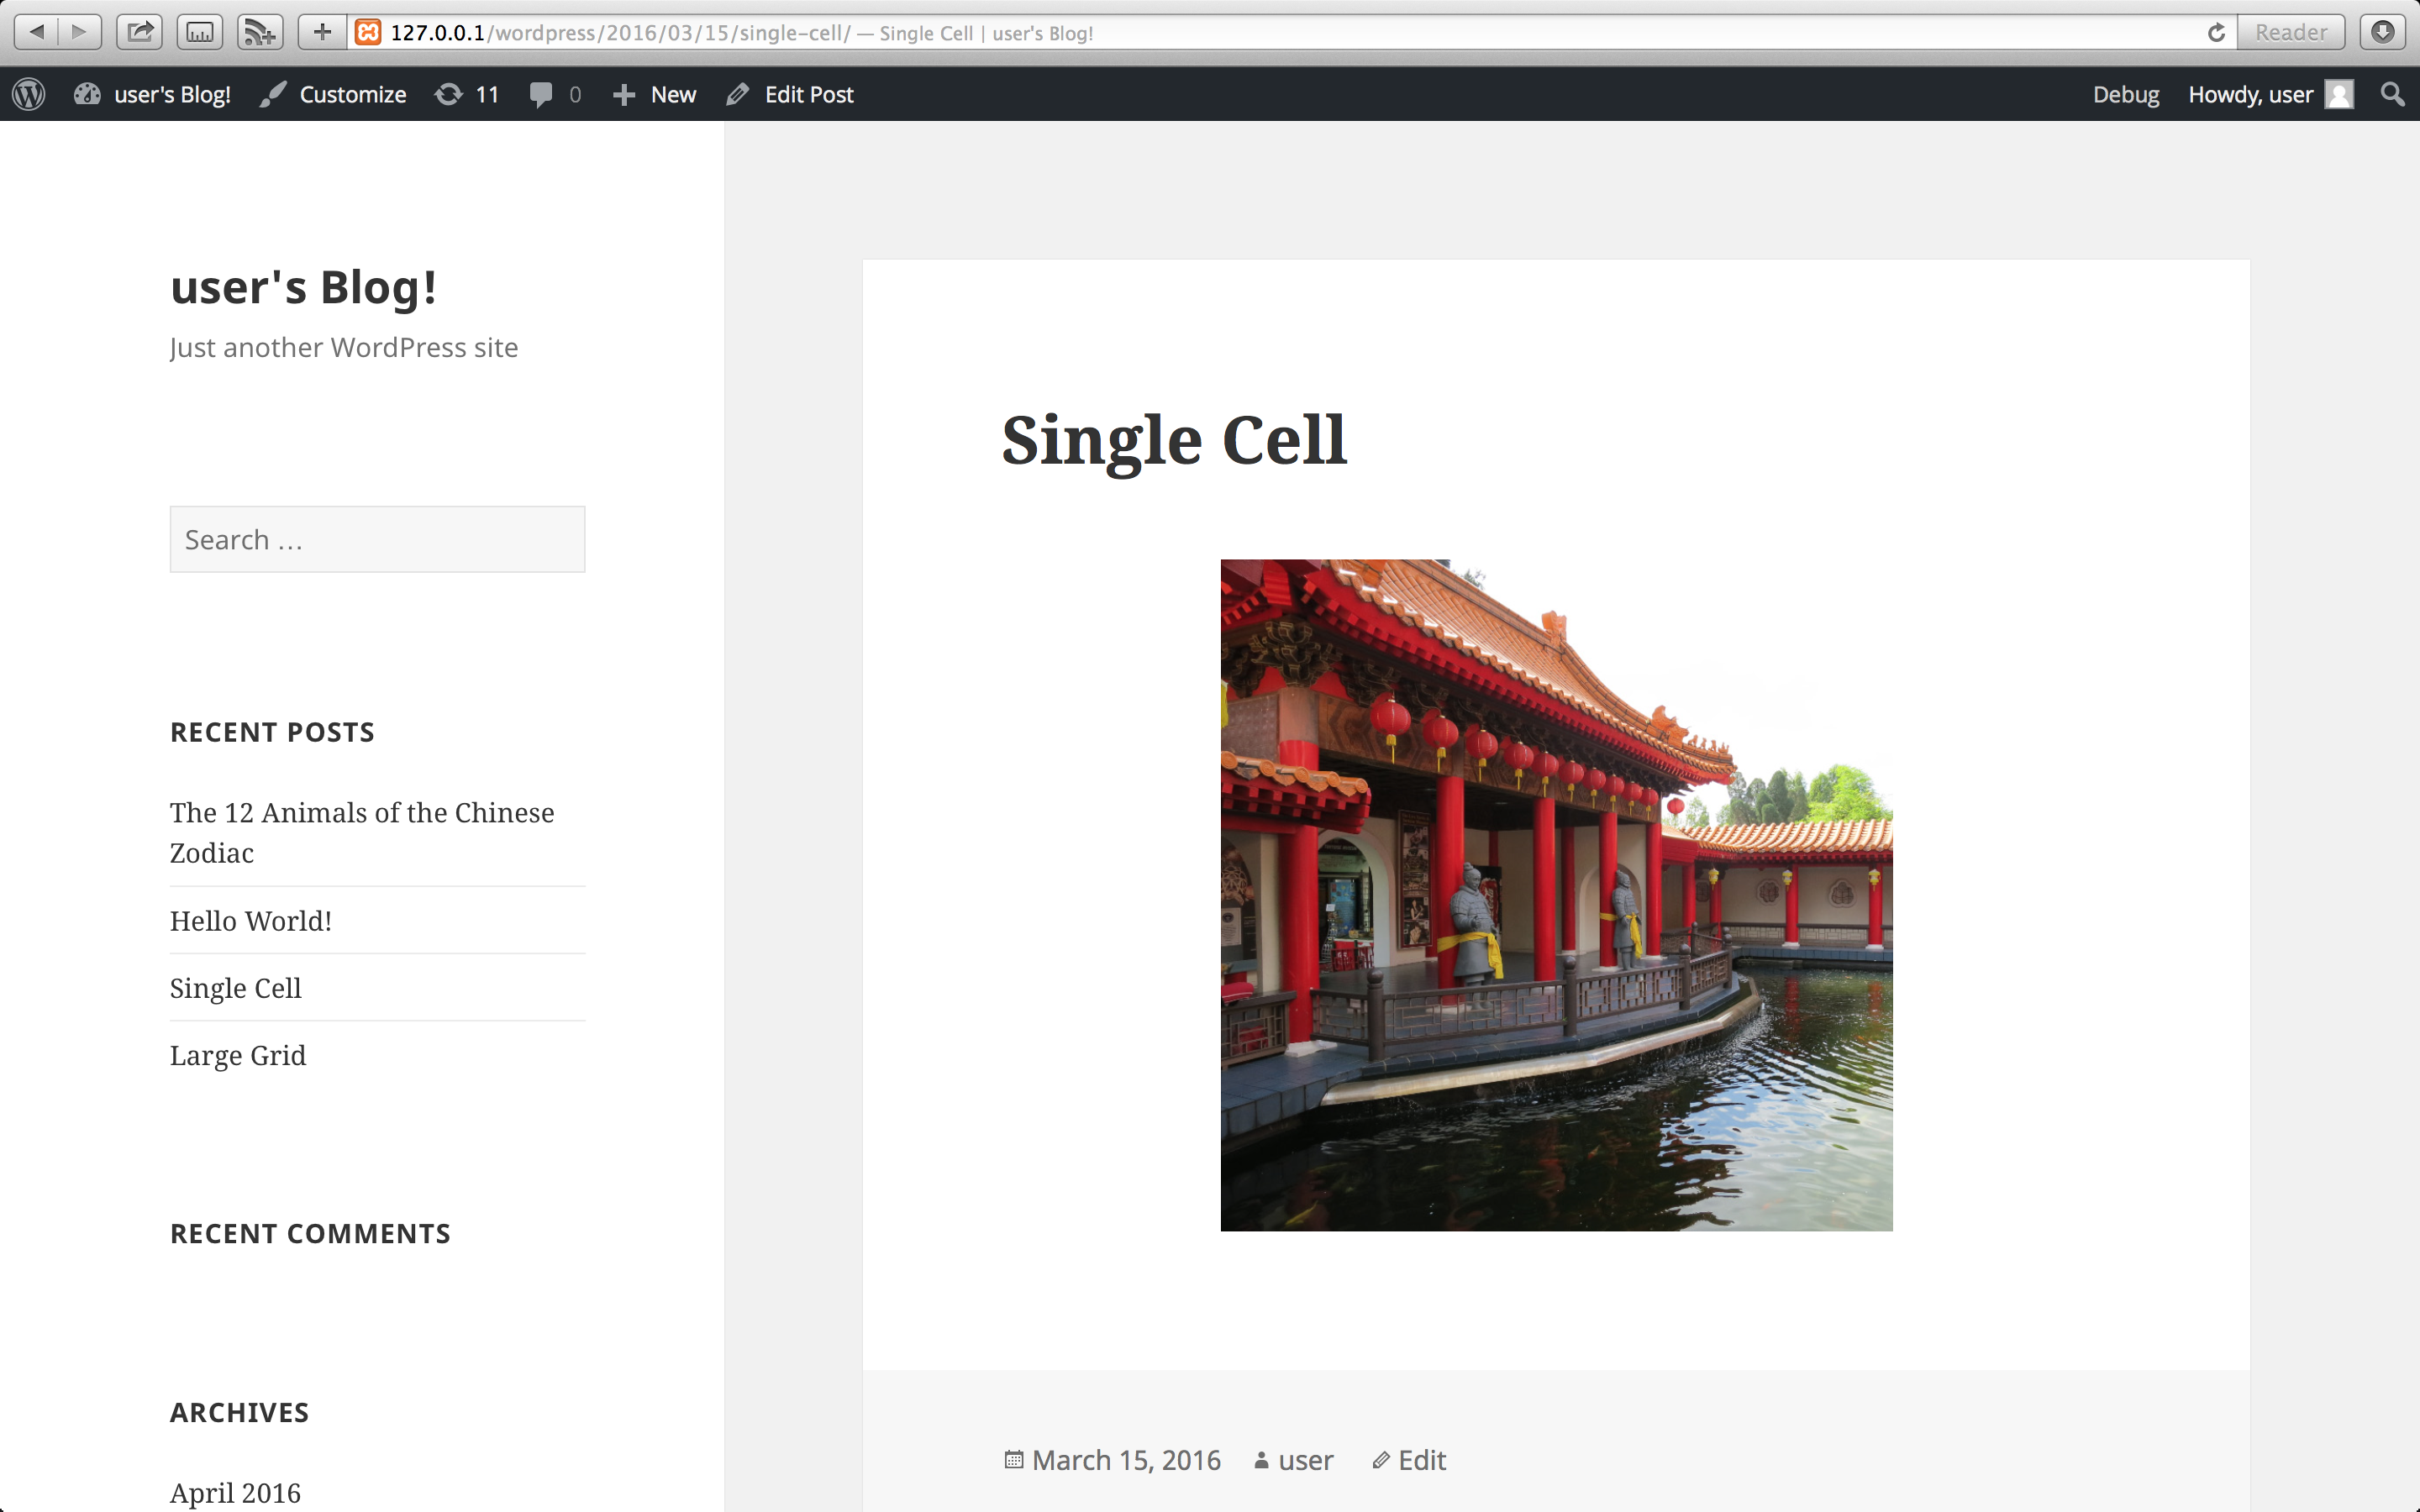Select the RSS feed icon in browser toolbar
The height and width of the screenshot is (1512, 2420).
point(259,31)
